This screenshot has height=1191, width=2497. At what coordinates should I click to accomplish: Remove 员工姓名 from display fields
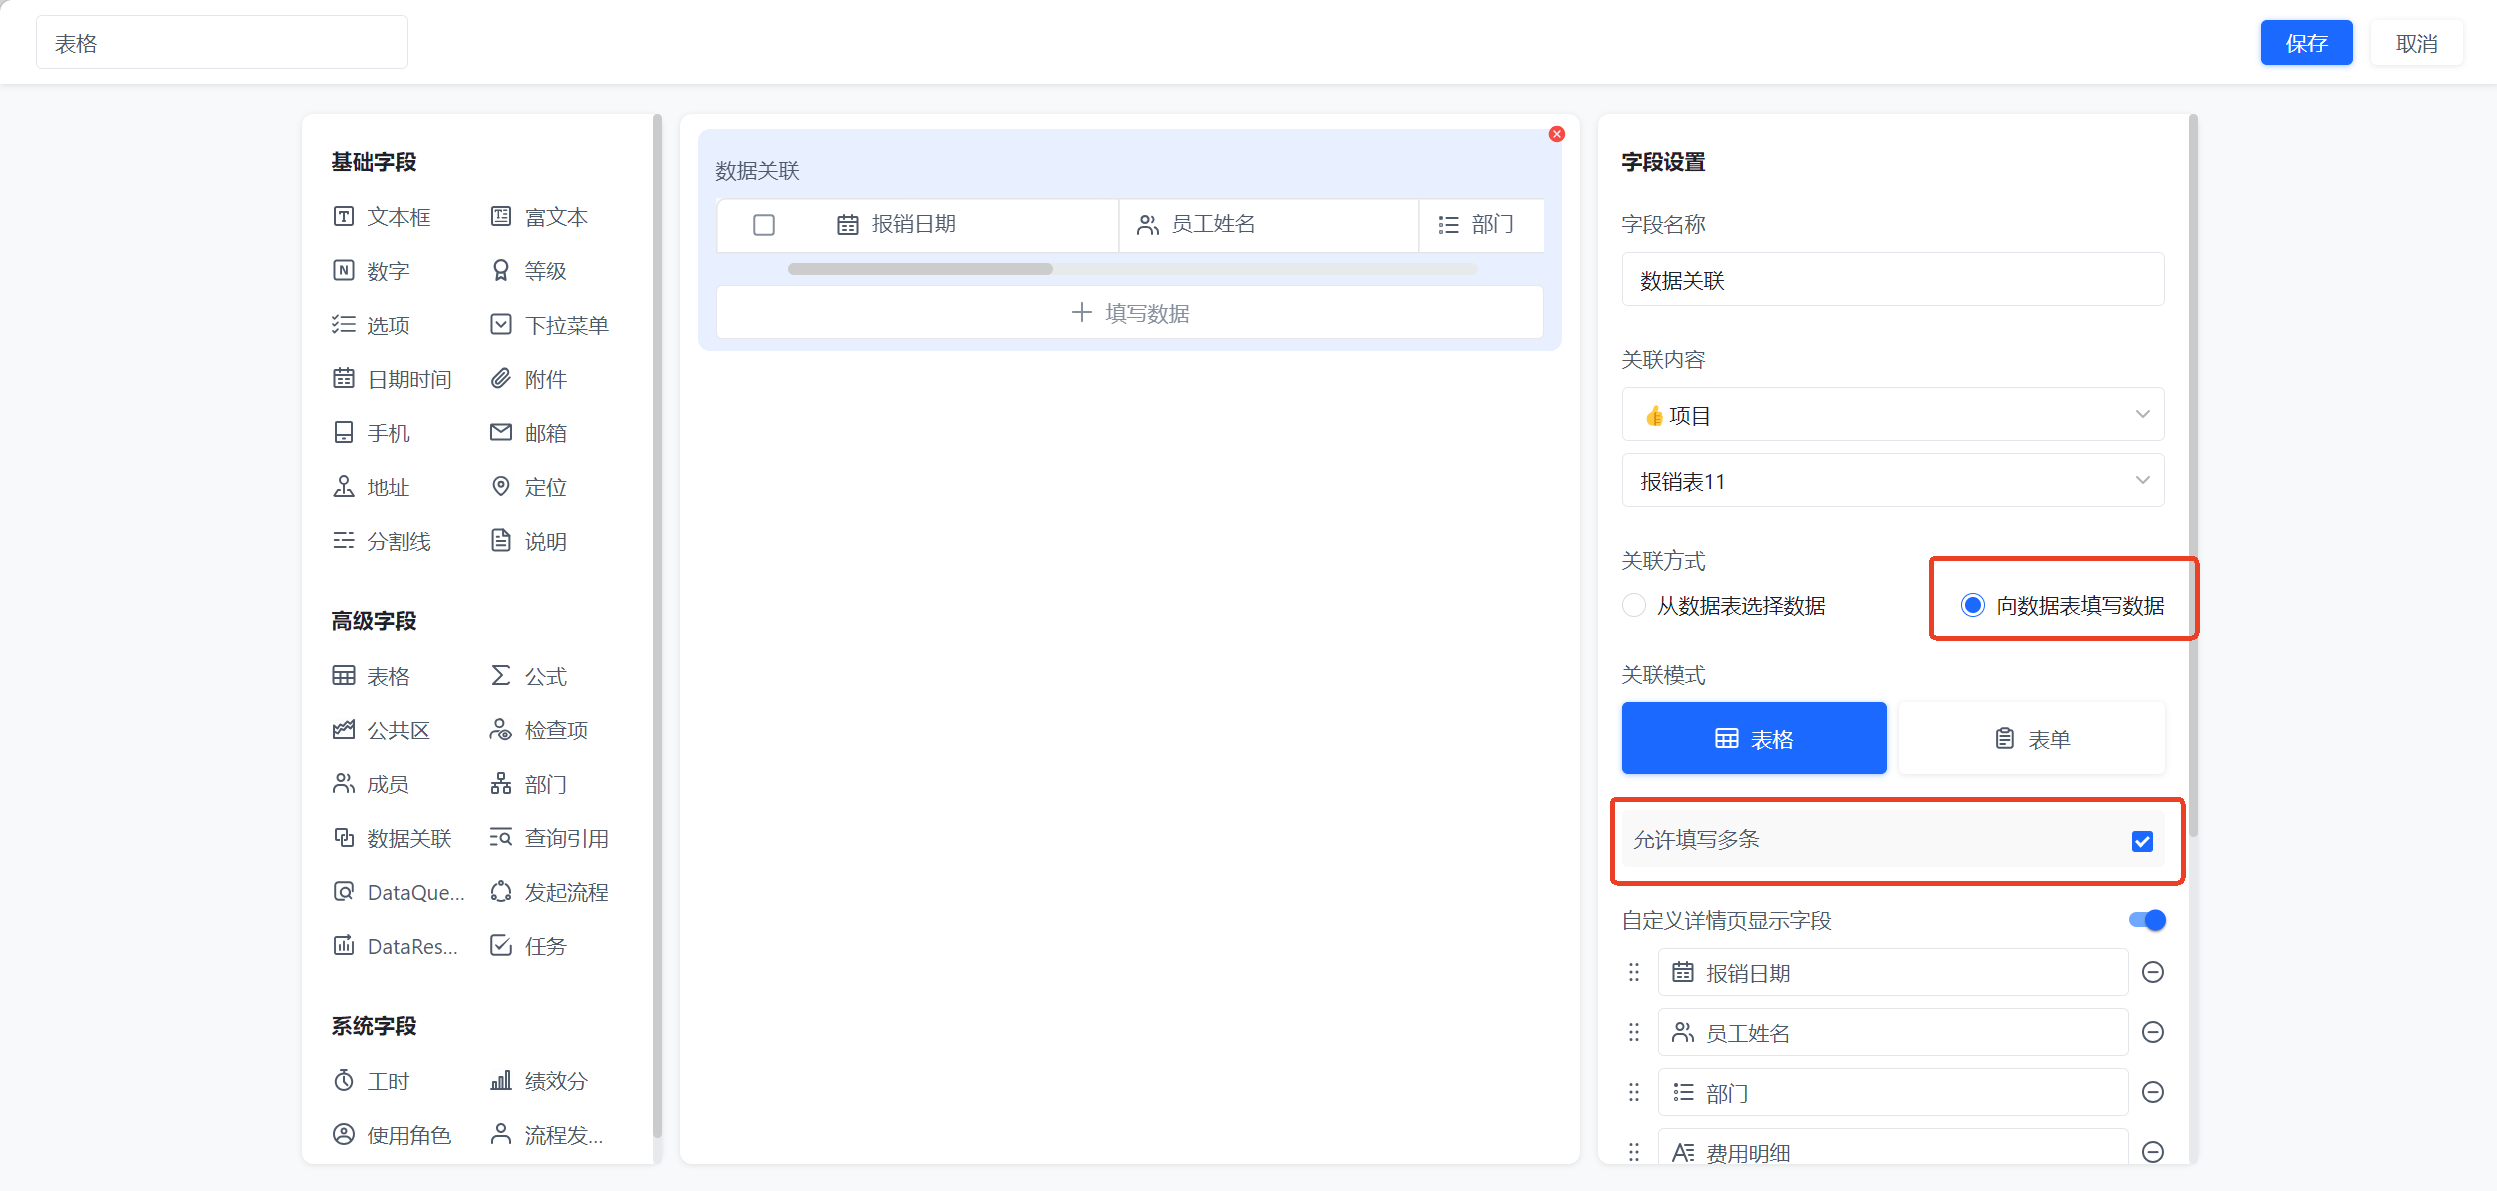click(x=2153, y=1032)
